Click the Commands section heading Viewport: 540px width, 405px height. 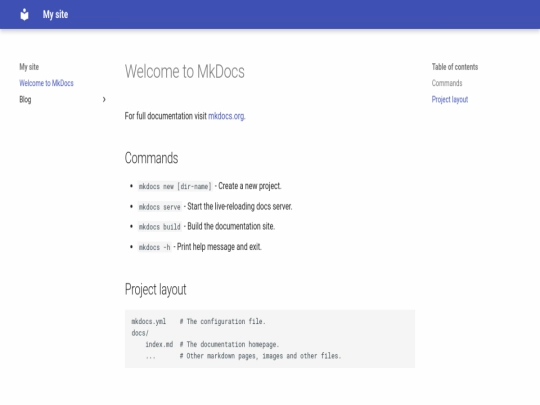coord(151,158)
